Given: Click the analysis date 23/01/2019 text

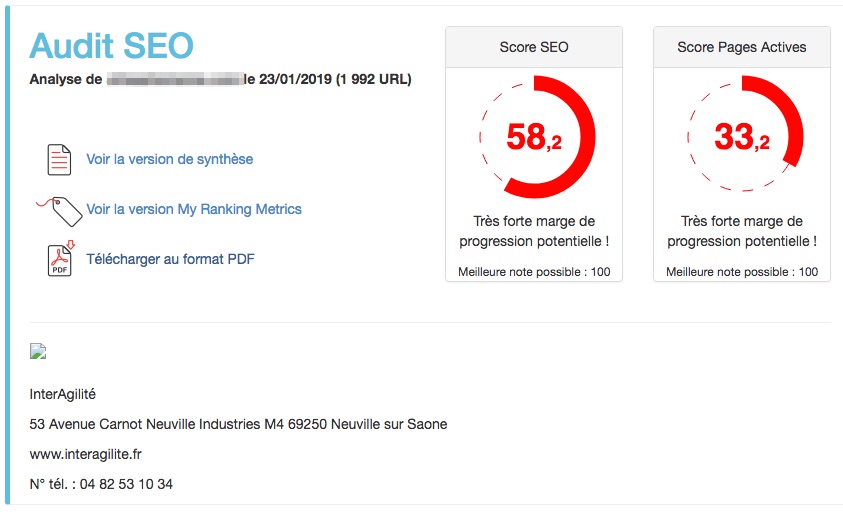Looking at the screenshot, I should pyautogui.click(x=296, y=80).
